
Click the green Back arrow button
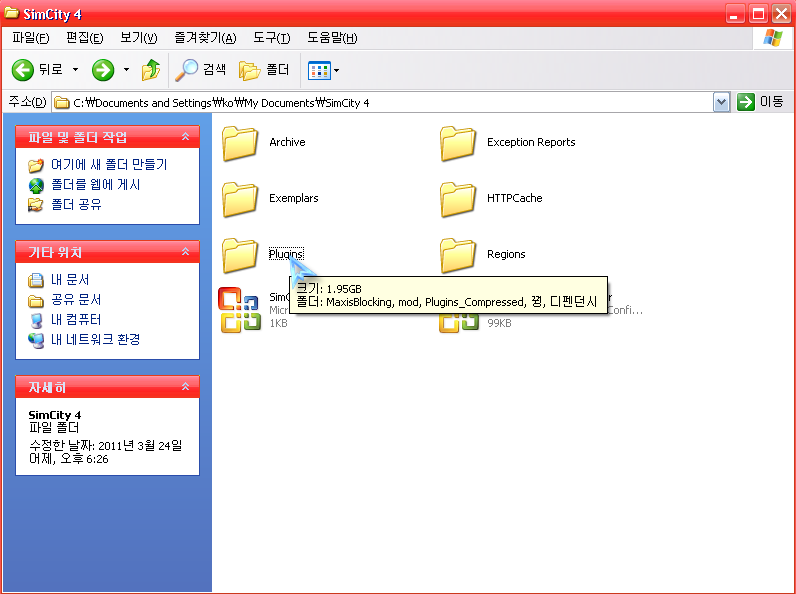pos(23,70)
